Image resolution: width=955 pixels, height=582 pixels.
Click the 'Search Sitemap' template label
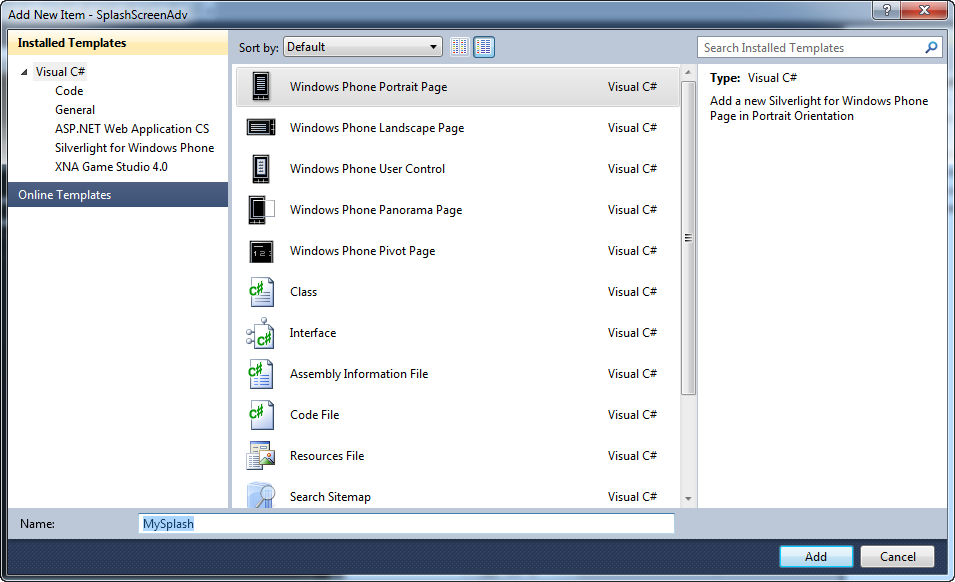click(330, 497)
